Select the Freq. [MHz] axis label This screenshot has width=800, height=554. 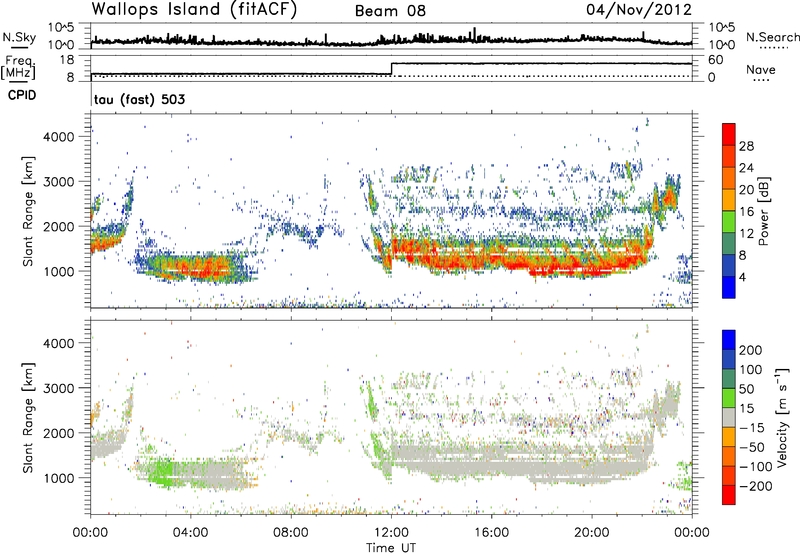click(x=19, y=68)
